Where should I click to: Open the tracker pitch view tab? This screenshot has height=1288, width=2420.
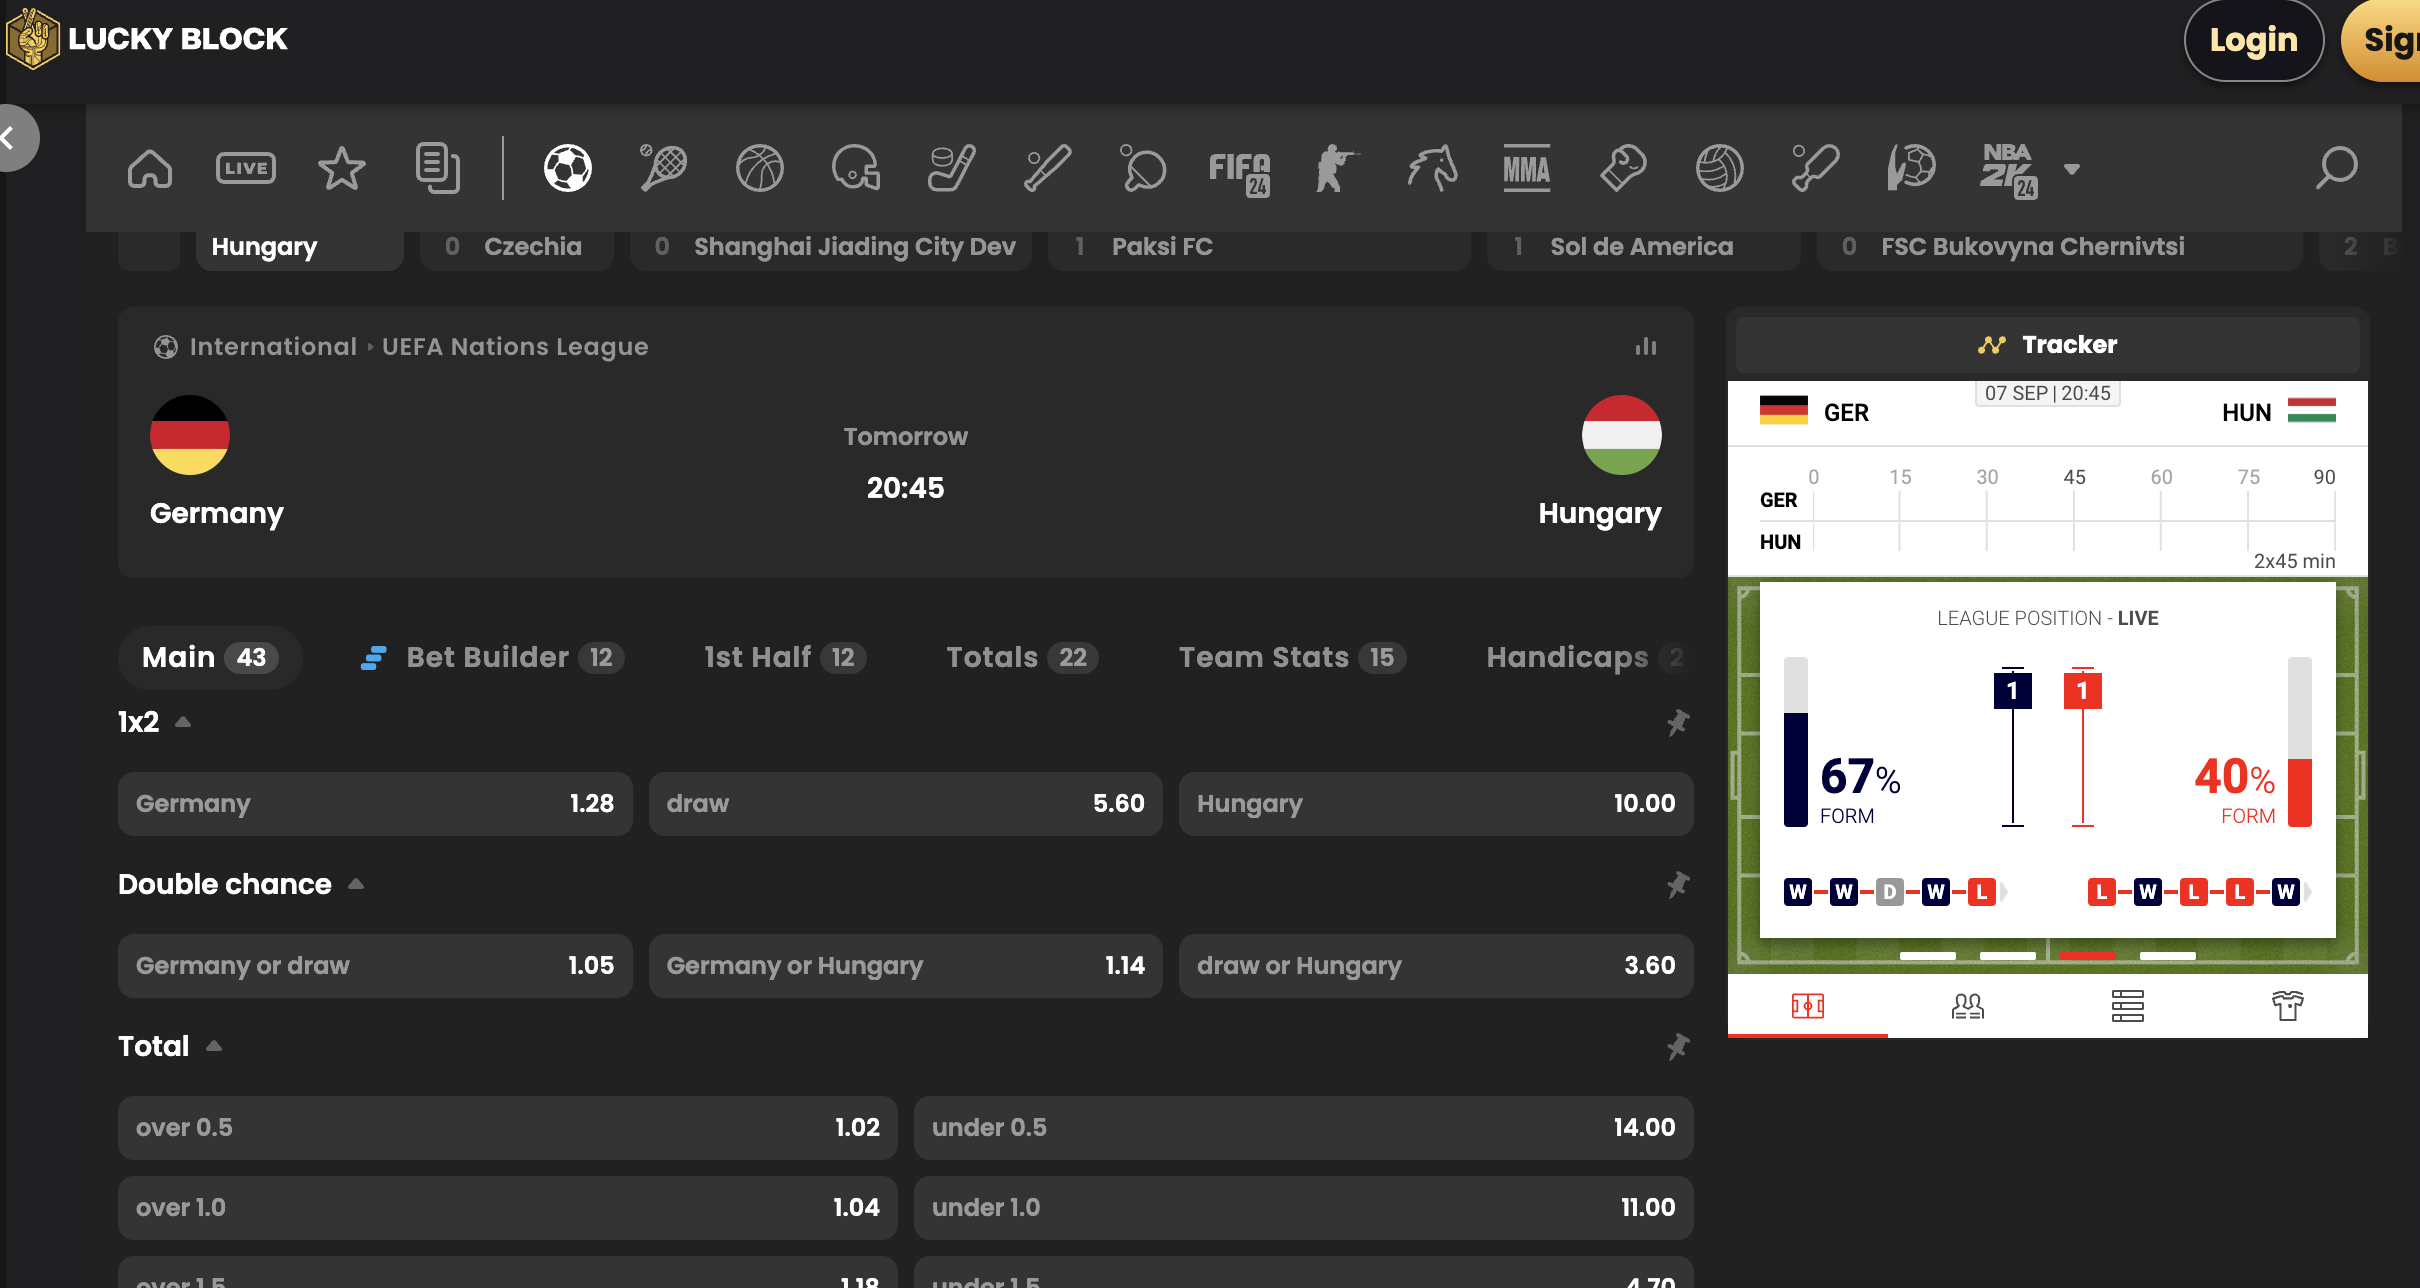click(1808, 1006)
